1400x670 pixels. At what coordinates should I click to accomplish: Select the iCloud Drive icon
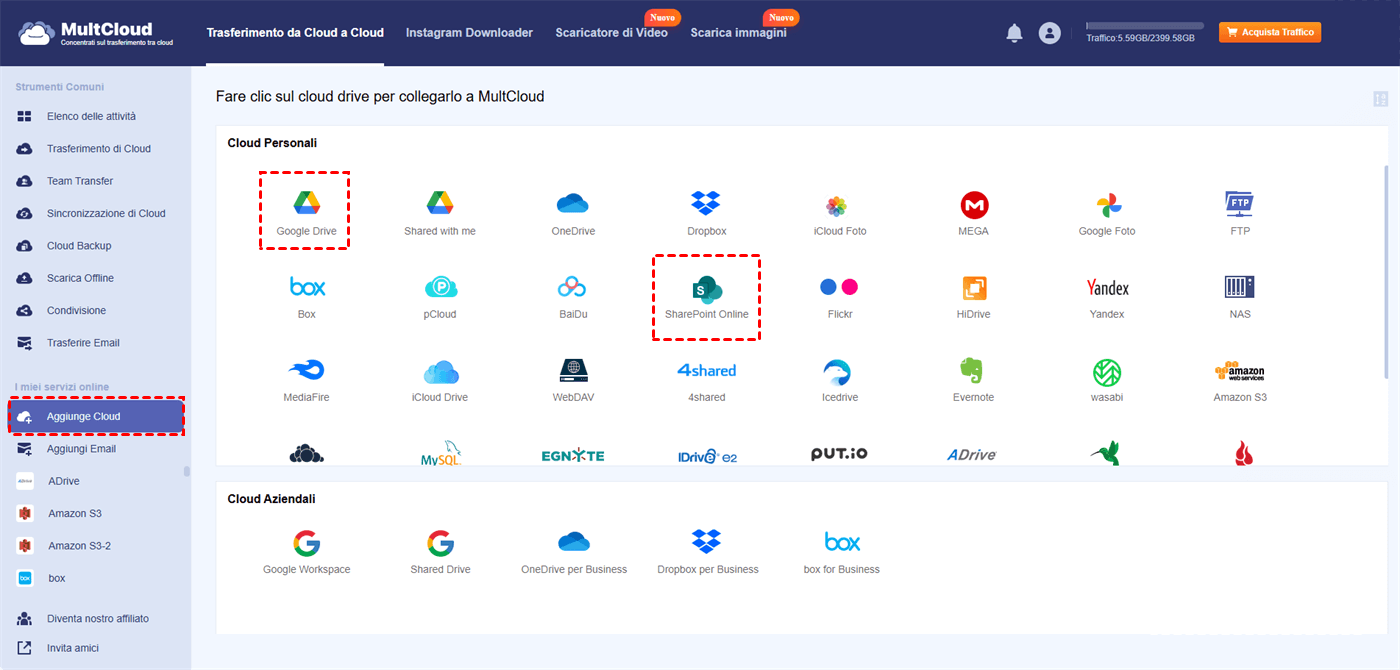click(440, 372)
